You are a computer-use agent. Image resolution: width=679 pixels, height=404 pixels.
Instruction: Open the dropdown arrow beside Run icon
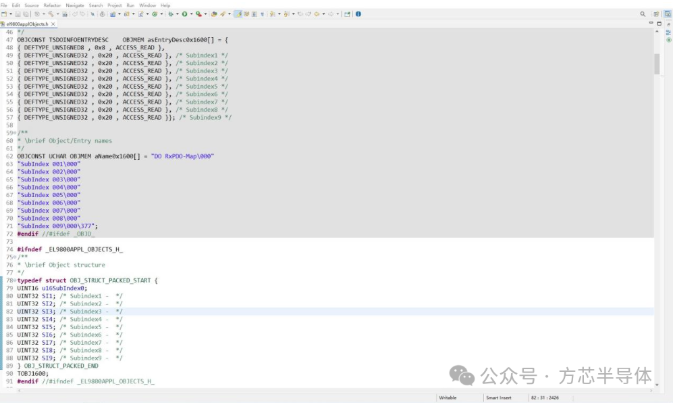[x=191, y=14]
